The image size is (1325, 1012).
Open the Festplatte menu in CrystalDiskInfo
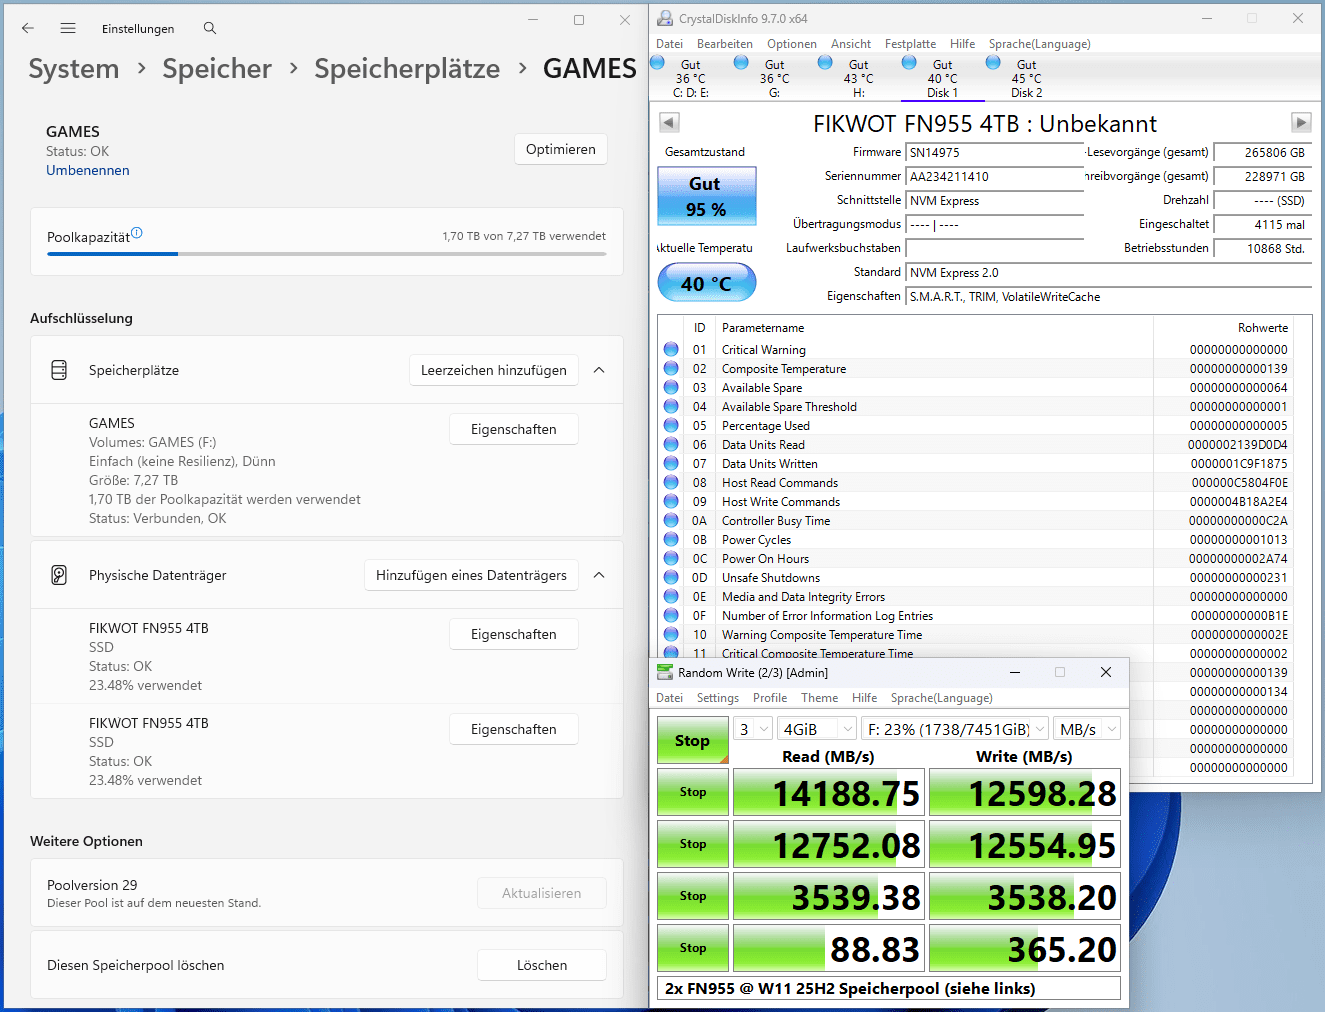[x=910, y=44]
